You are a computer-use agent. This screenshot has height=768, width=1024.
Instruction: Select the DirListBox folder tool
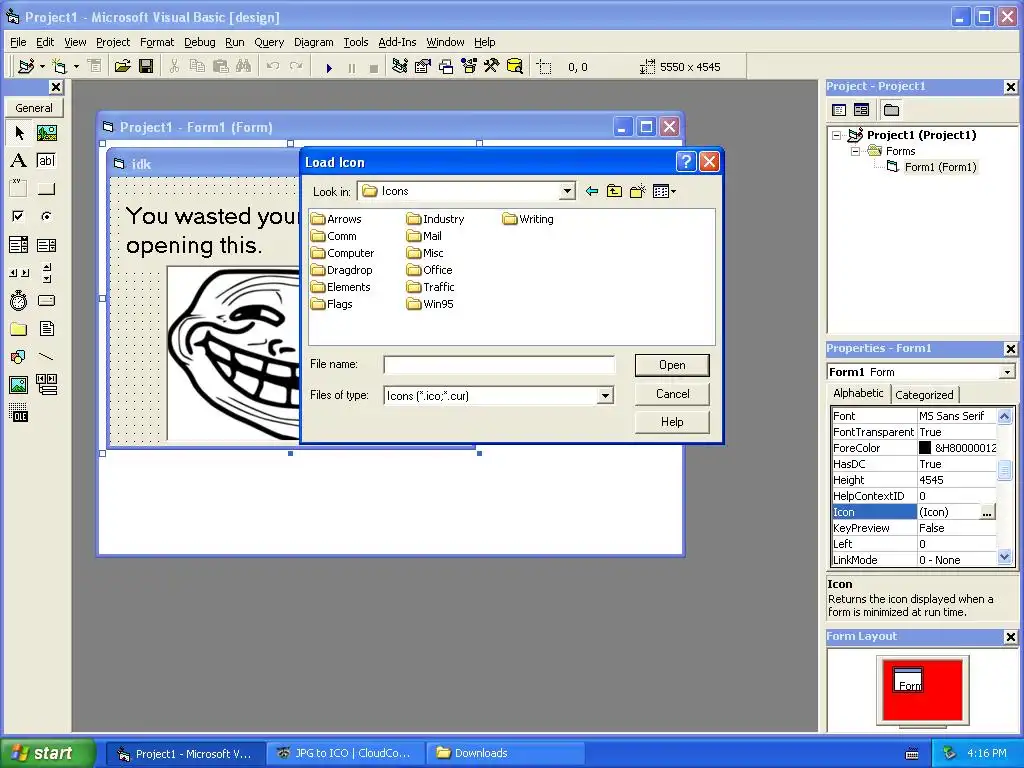19,328
